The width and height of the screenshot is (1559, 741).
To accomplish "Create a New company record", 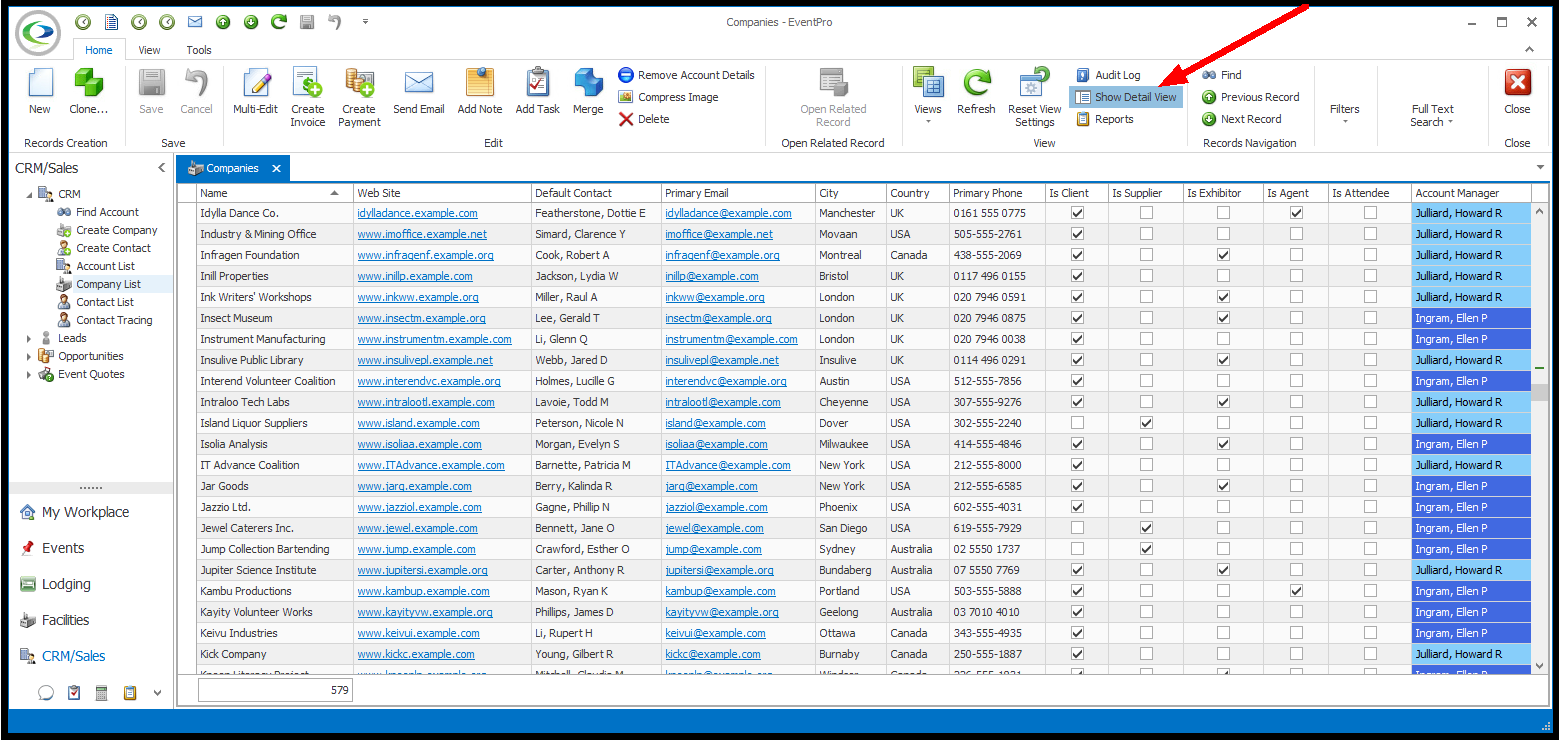I will point(40,92).
